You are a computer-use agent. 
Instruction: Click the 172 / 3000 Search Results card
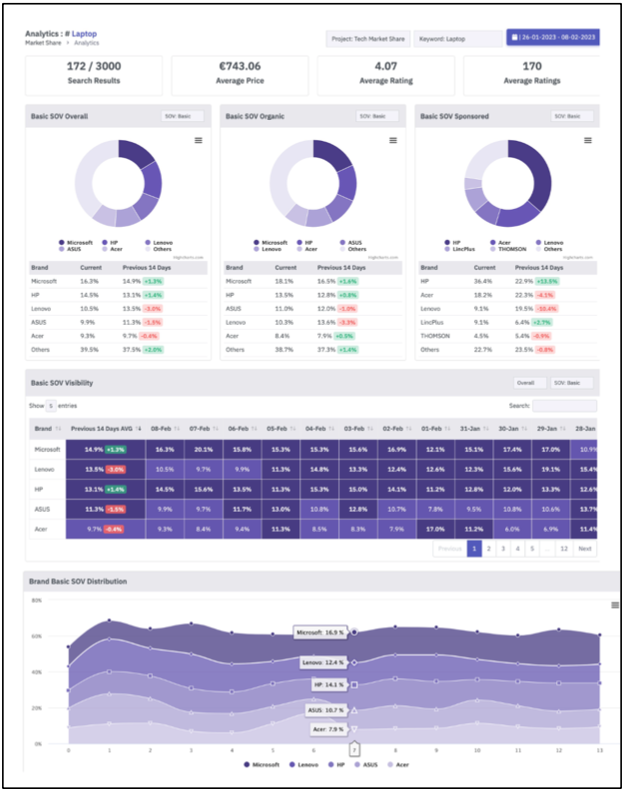94,75
